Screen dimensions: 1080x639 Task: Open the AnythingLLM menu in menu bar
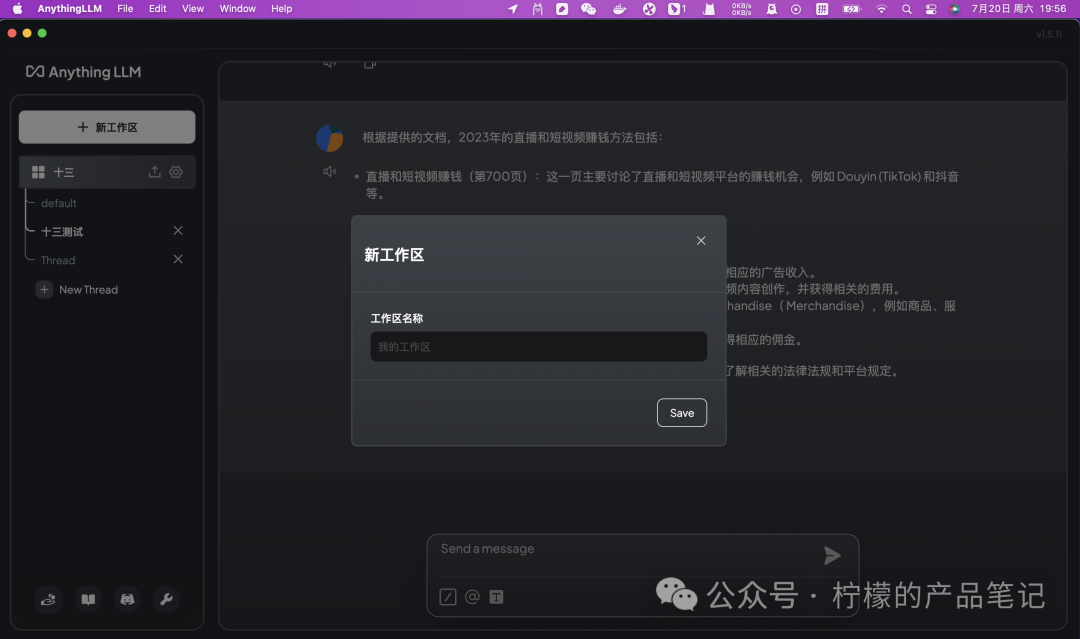point(68,8)
